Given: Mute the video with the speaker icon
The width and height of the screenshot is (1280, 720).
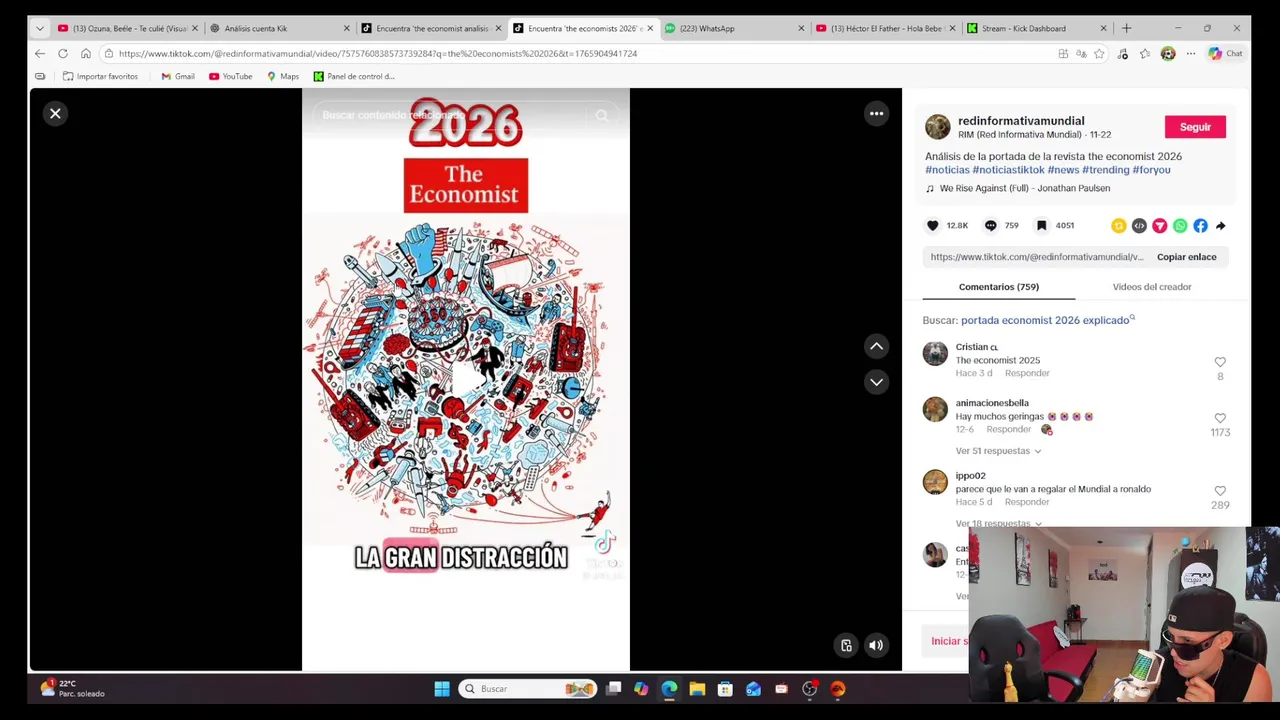Looking at the screenshot, I should [876, 646].
